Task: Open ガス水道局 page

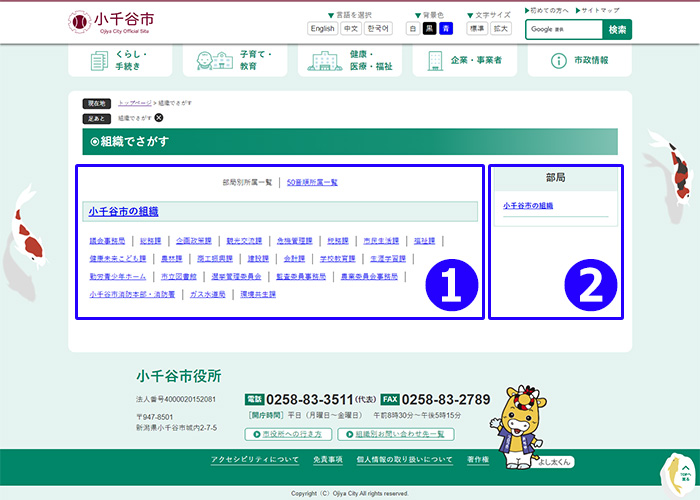Action: click(x=208, y=294)
